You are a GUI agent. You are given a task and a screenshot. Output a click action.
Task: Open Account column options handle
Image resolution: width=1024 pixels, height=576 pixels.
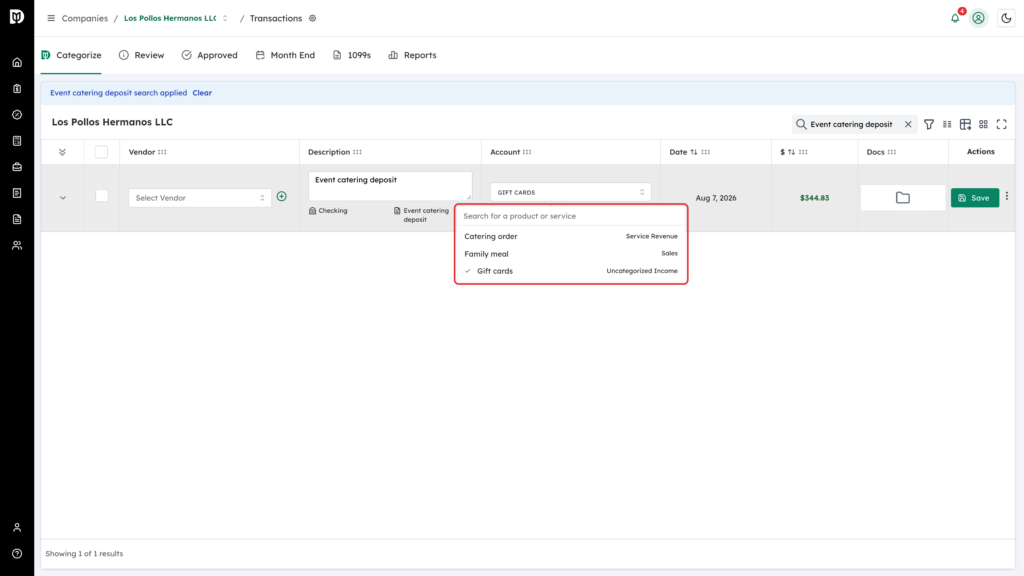click(527, 152)
